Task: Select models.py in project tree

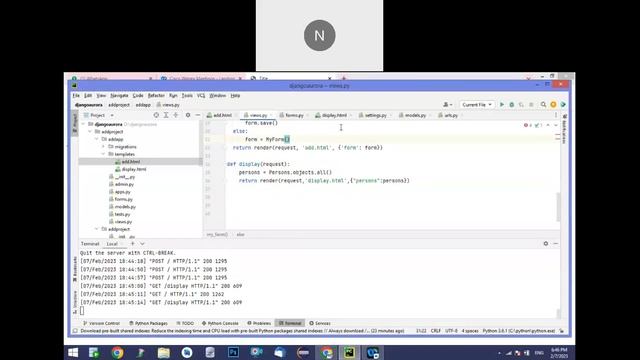Action: coord(125,207)
